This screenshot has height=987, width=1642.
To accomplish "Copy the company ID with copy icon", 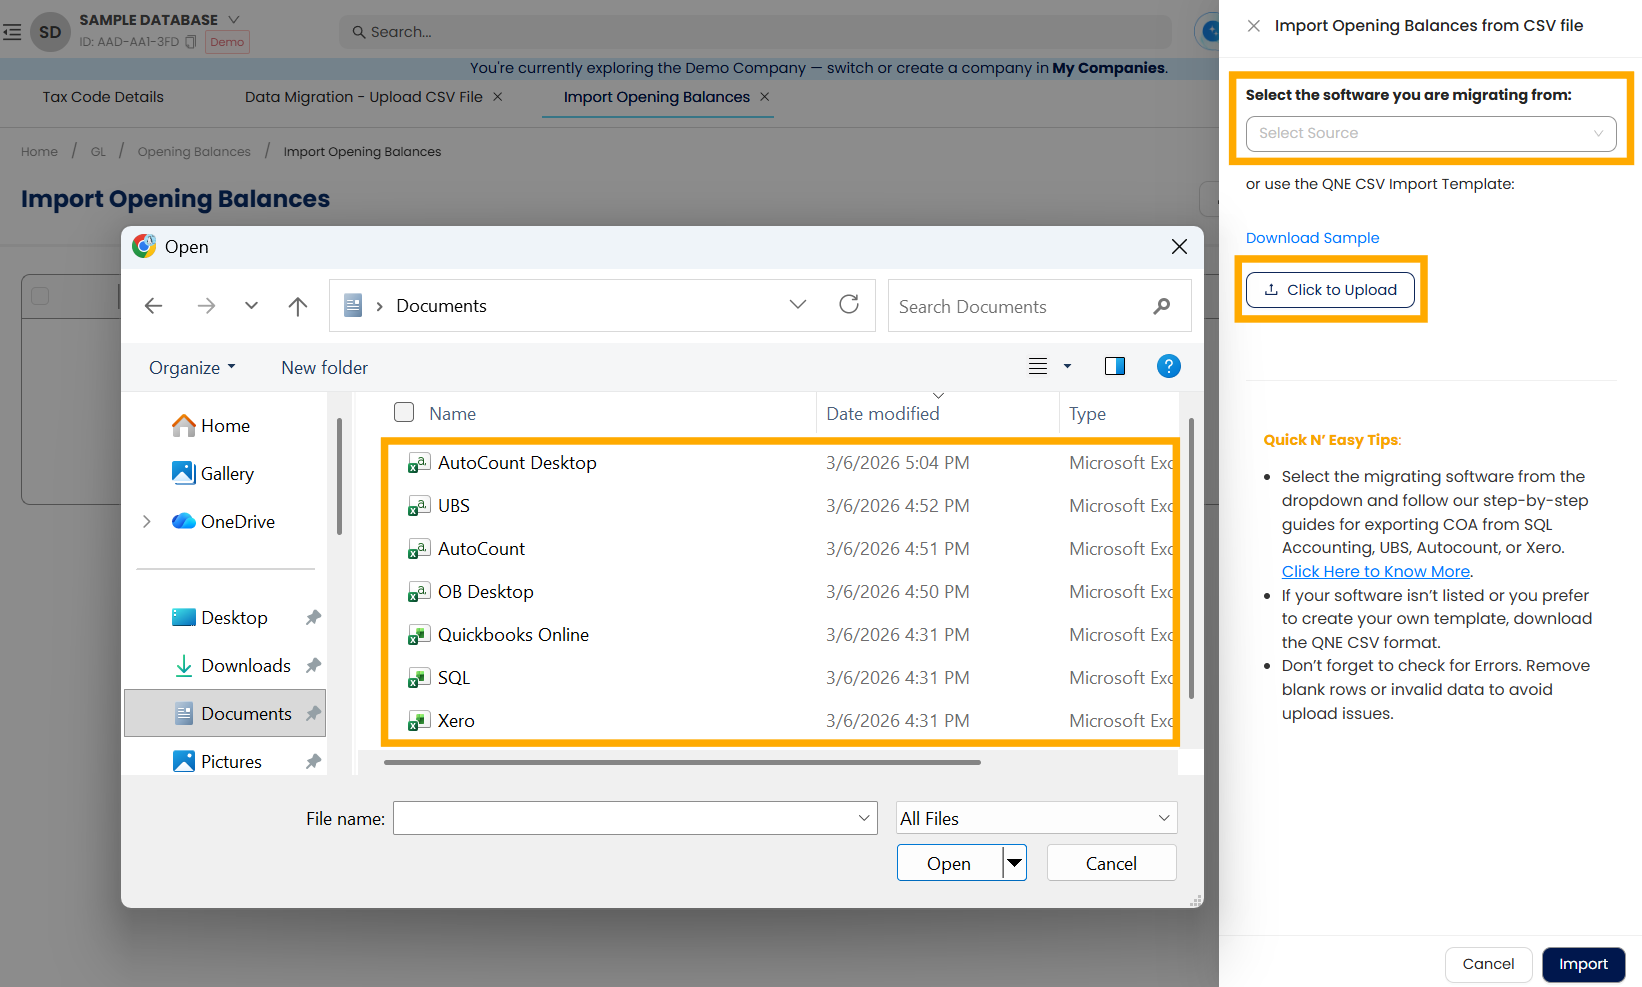I will pyautogui.click(x=191, y=42).
